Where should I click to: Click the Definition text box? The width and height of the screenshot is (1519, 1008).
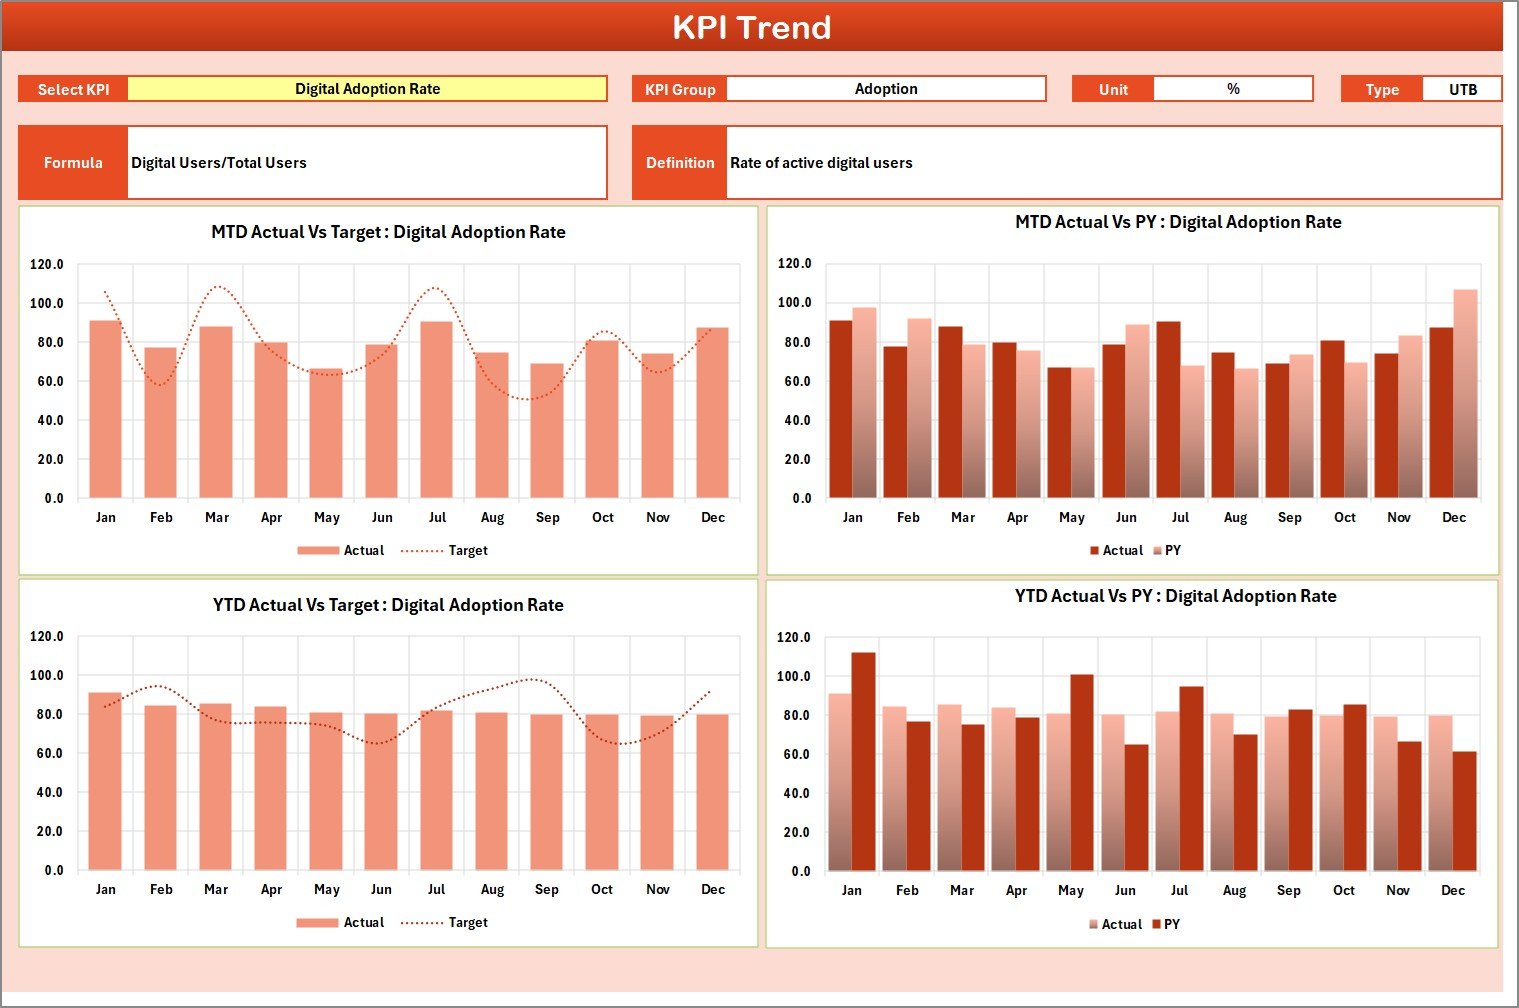[1110, 162]
